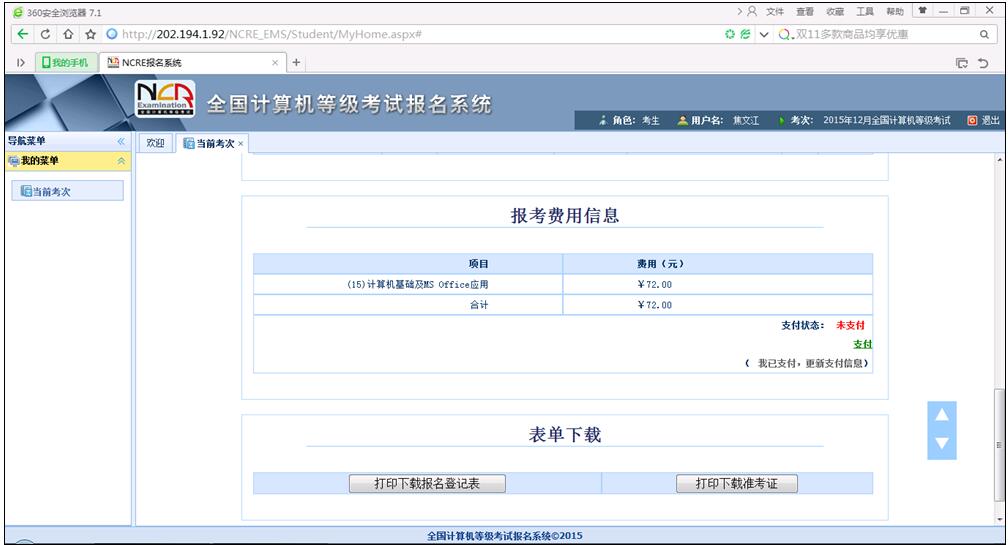Open the 工具 menu

coord(864,11)
